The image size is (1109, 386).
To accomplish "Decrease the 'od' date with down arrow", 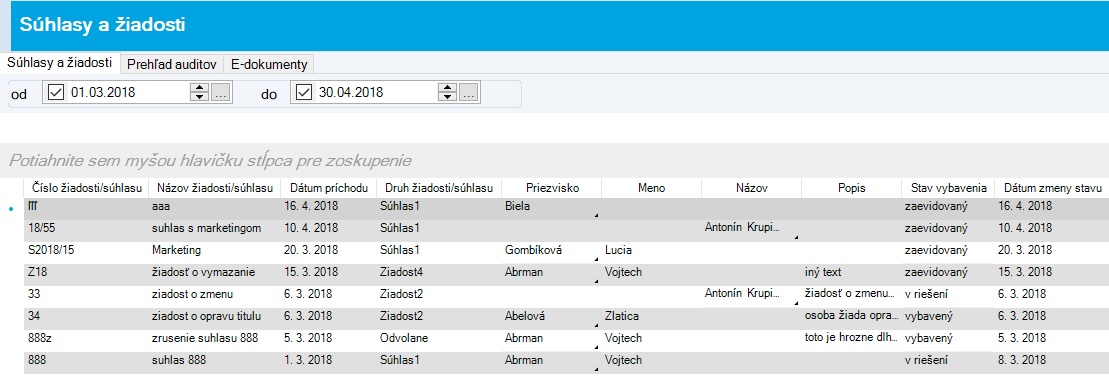I will click(200, 97).
